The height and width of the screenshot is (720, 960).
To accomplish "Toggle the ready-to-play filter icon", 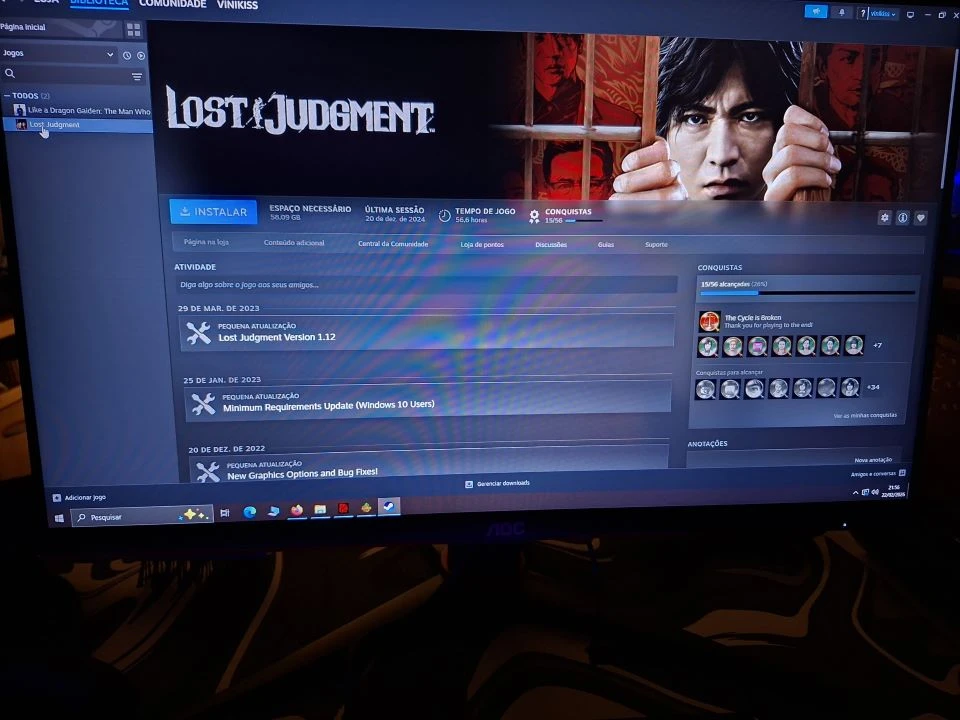I will pyautogui.click(x=141, y=55).
